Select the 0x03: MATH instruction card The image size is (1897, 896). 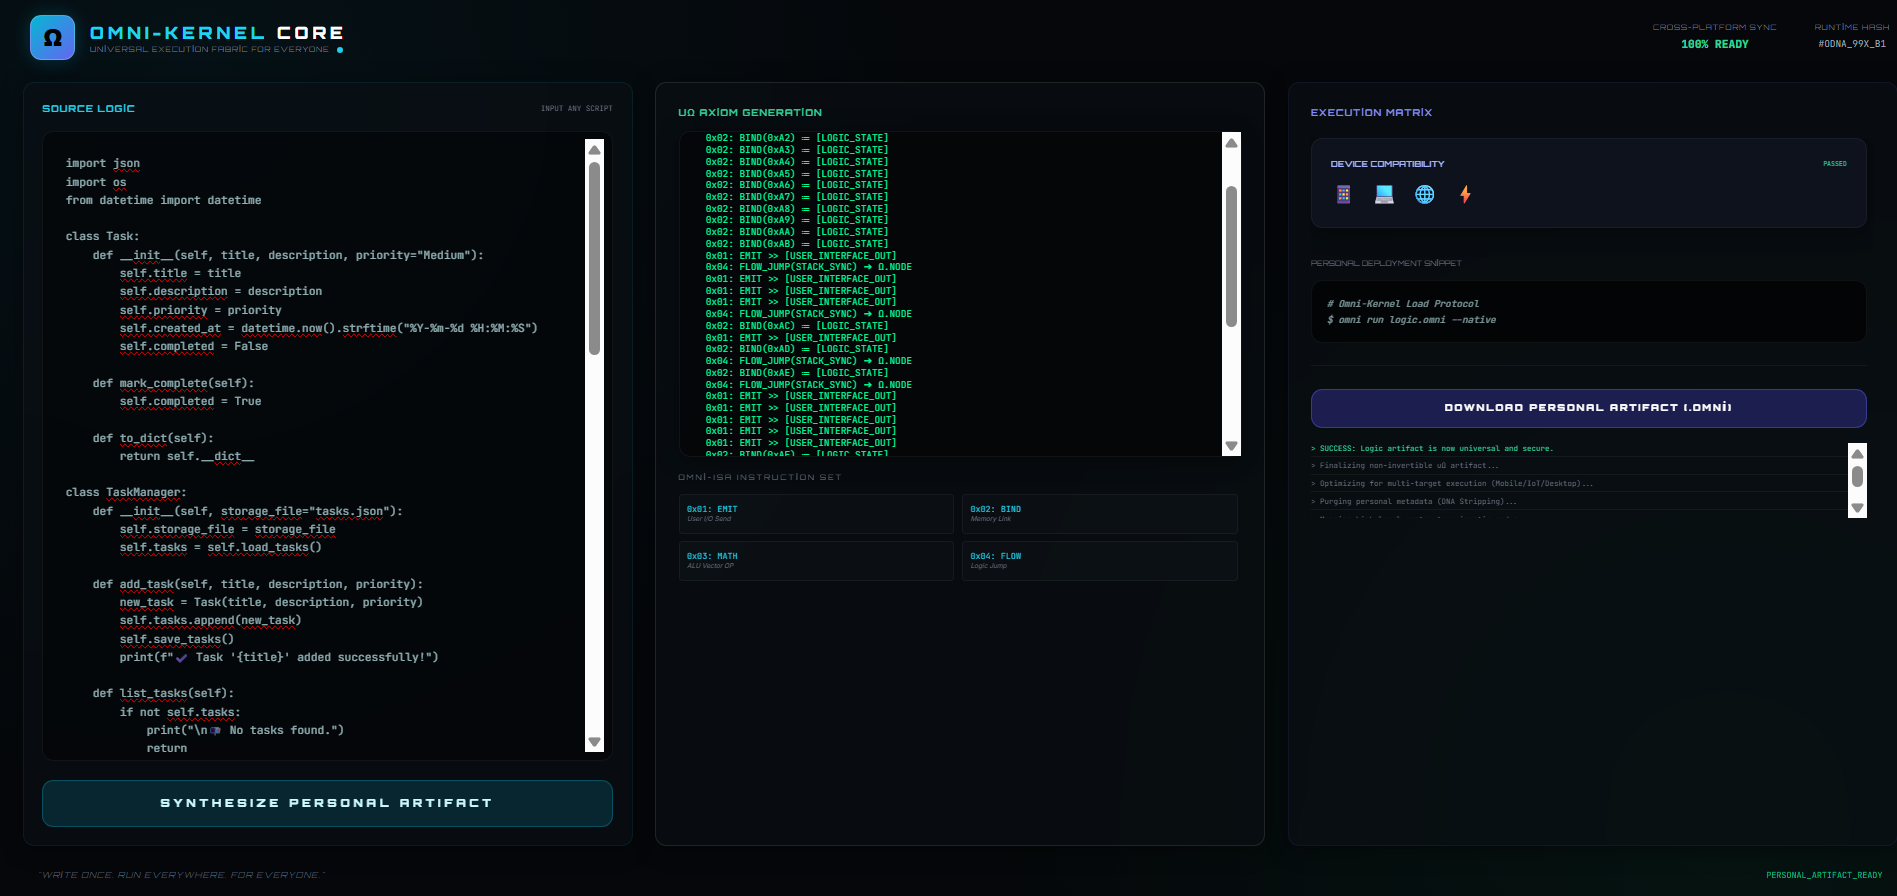(816, 561)
